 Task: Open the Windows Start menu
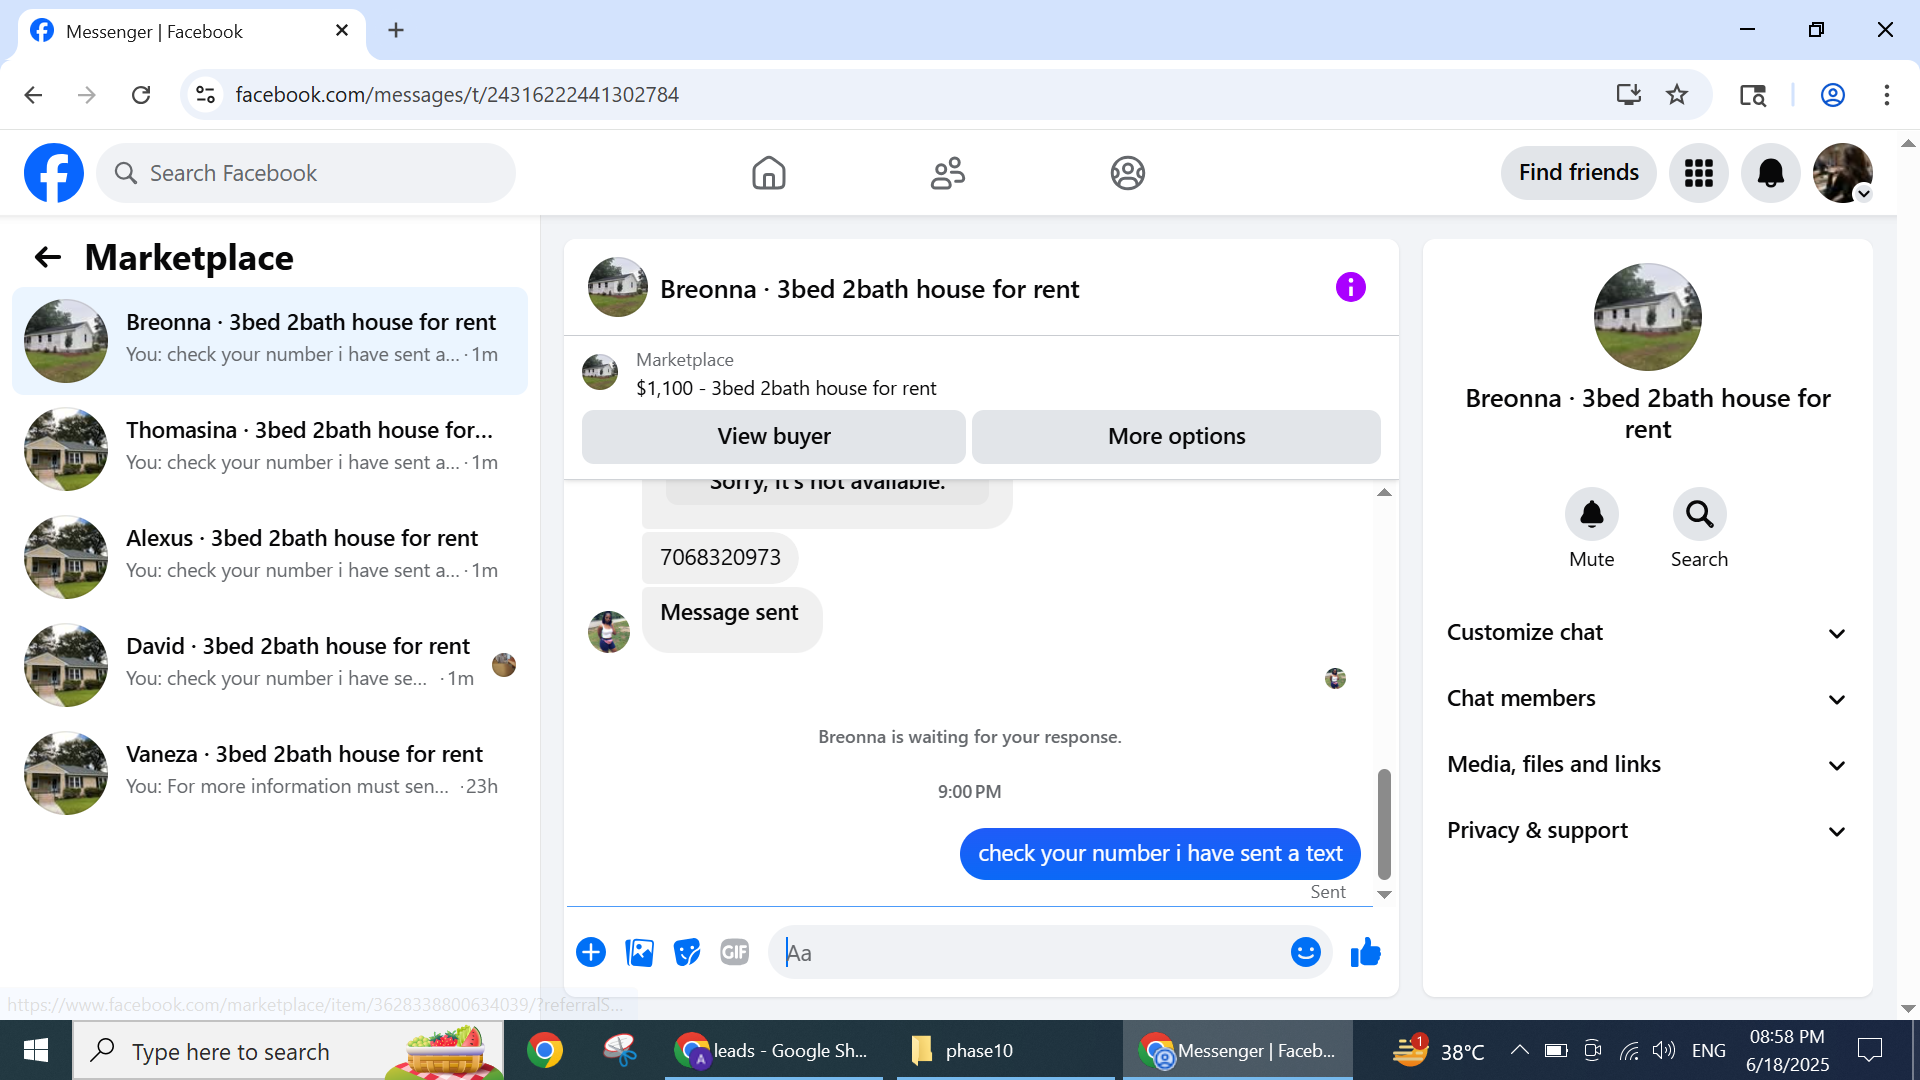click(x=36, y=1050)
